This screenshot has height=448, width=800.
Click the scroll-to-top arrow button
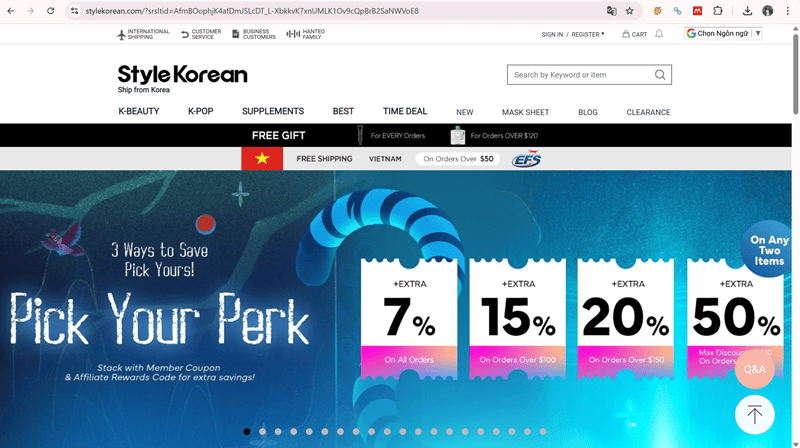755,415
